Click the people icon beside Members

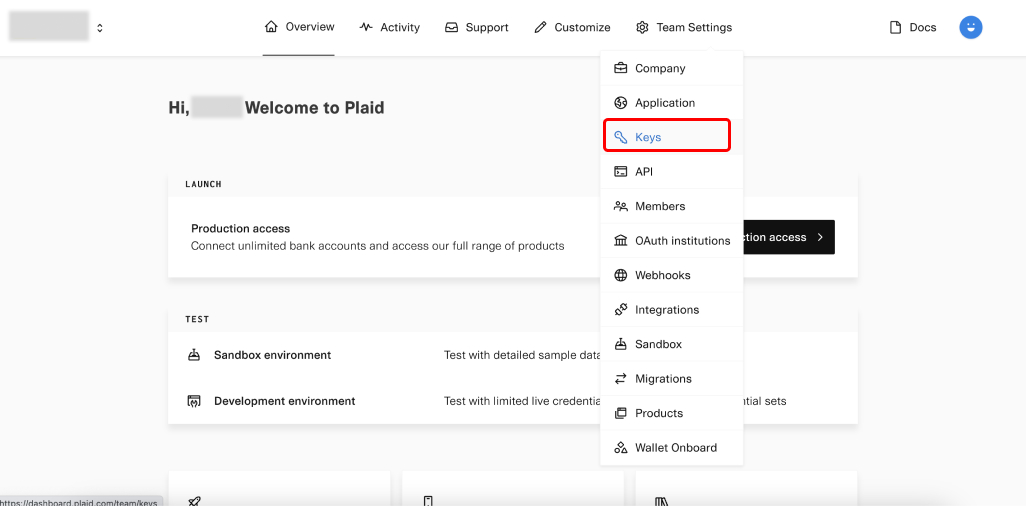(x=620, y=207)
